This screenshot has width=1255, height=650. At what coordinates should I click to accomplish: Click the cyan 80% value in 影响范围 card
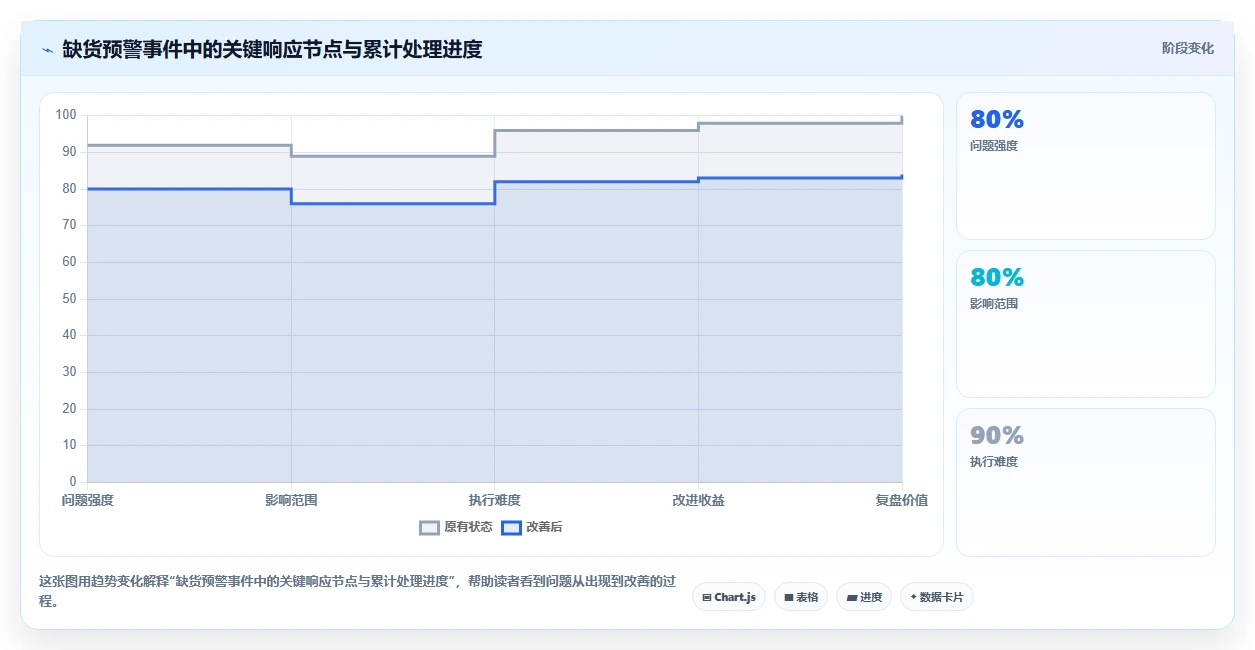997,277
